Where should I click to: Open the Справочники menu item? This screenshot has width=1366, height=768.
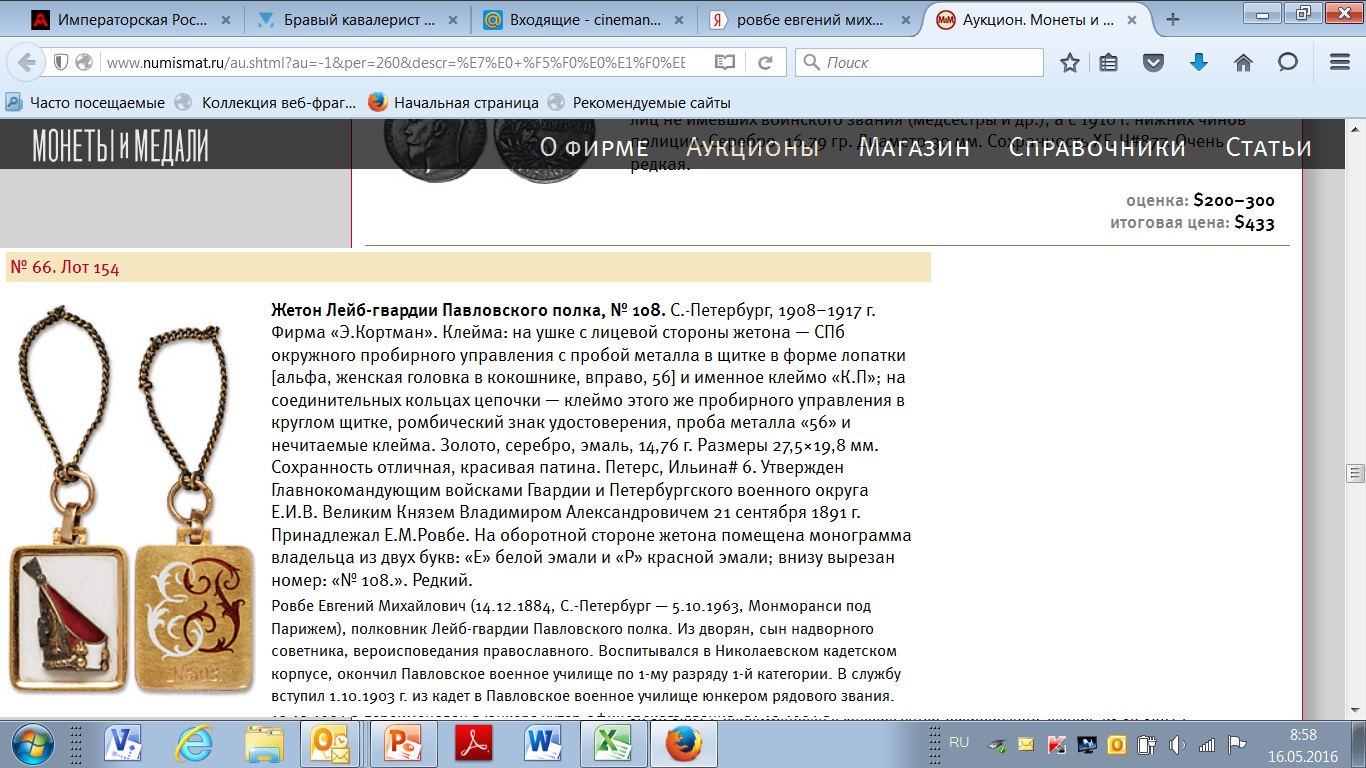coord(1097,147)
